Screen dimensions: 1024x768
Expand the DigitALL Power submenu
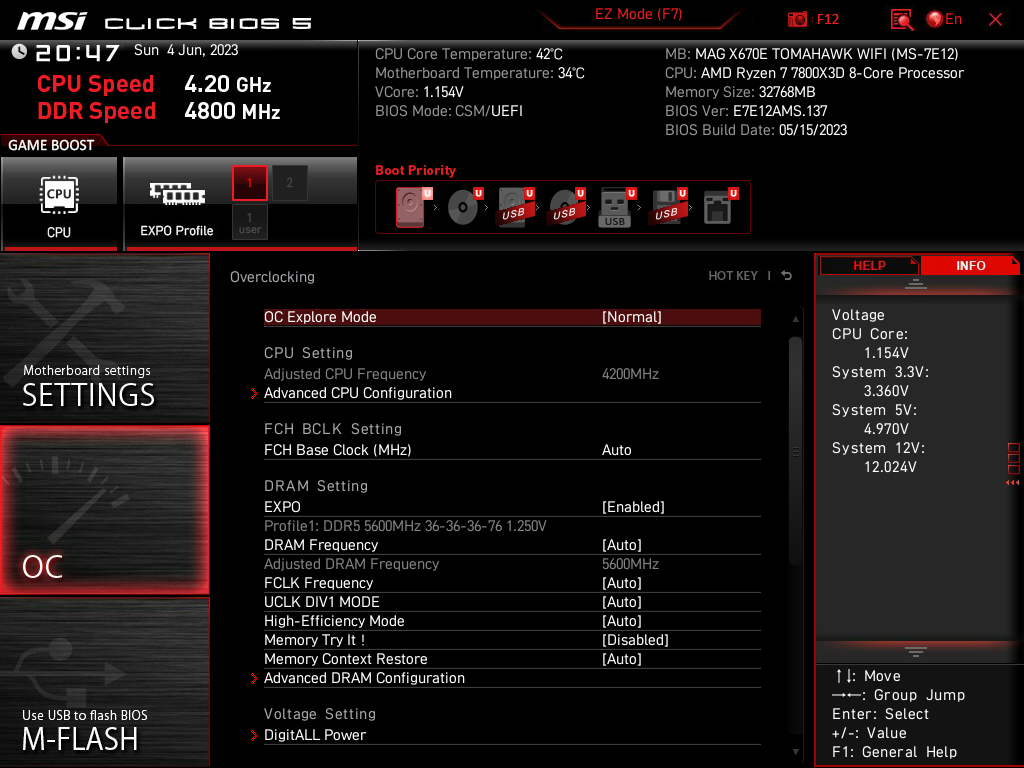314,735
